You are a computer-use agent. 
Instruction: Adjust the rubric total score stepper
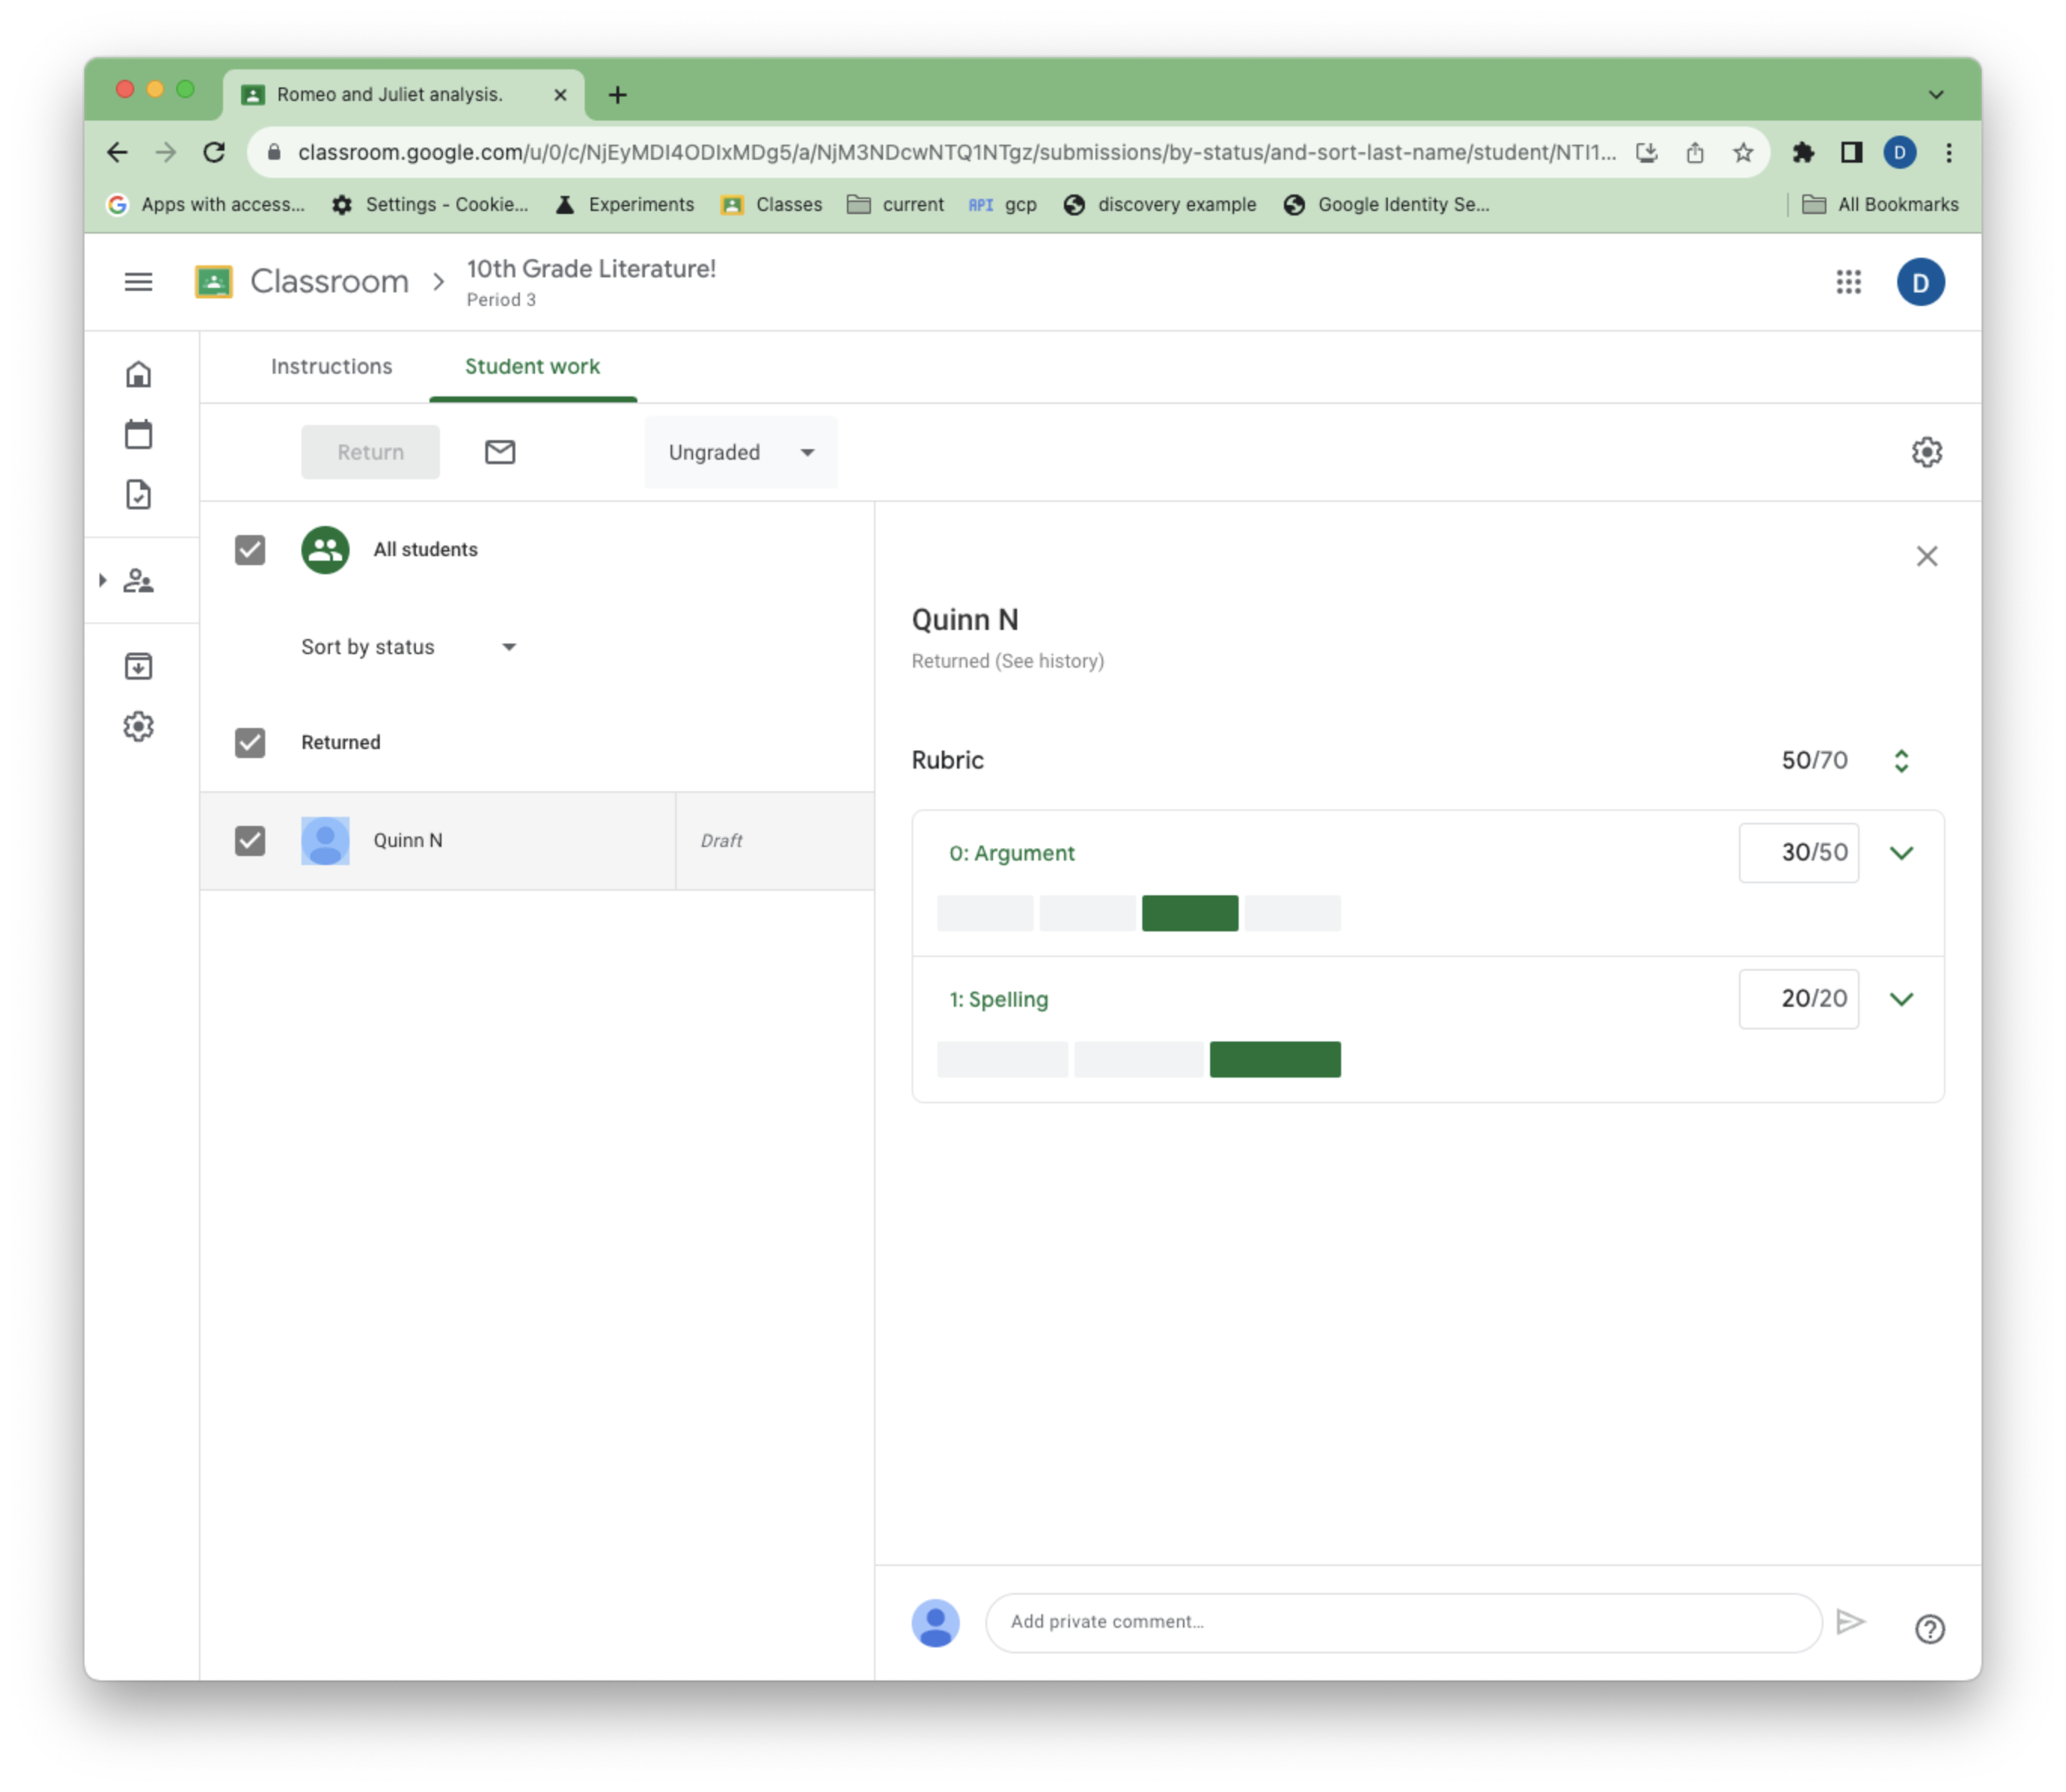click(x=1901, y=759)
